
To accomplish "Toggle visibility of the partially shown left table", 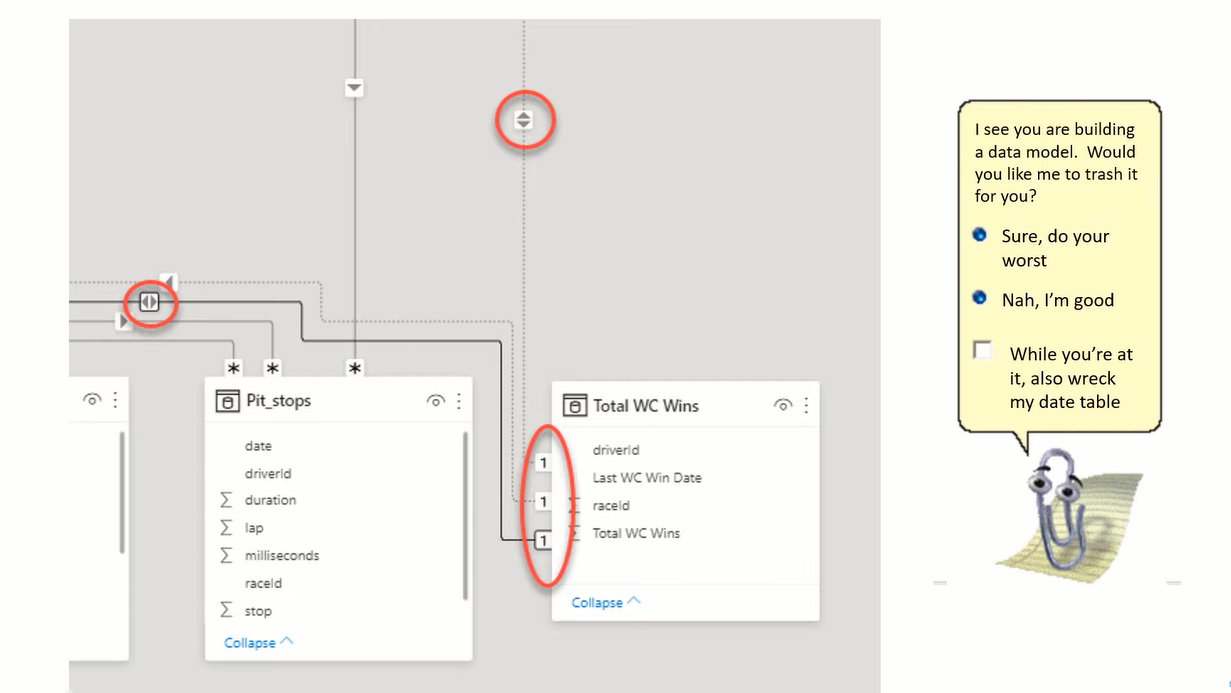I will pyautogui.click(x=92, y=399).
